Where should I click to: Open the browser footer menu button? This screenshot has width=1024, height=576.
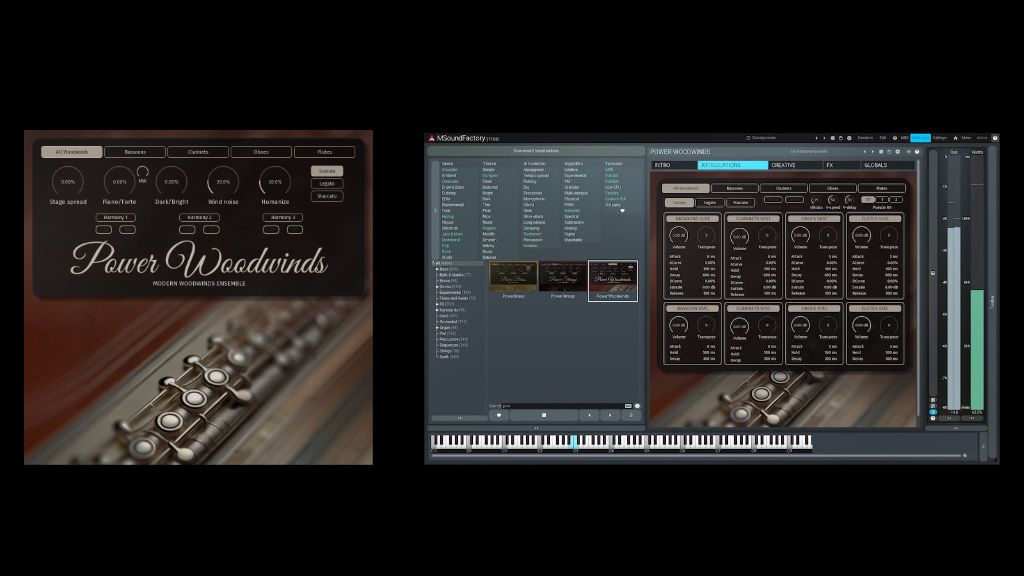tap(631, 415)
